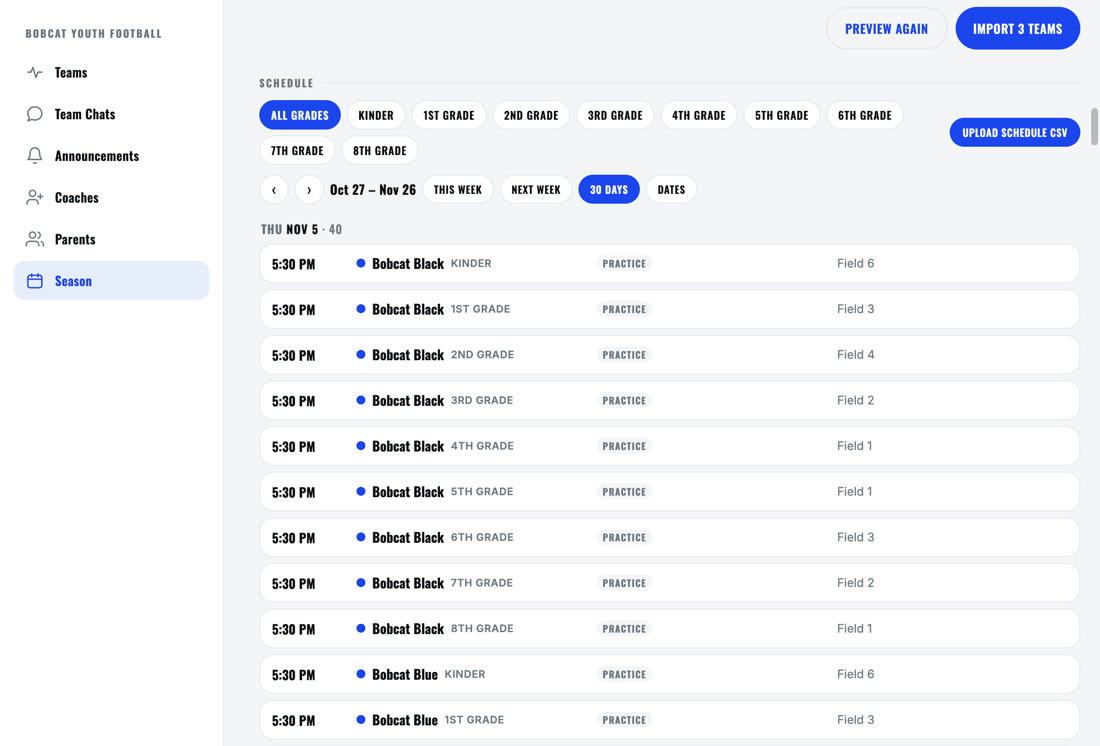Viewport: 1100px width, 746px height.
Task: Click the Coaches add-person icon
Action: click(x=35, y=197)
